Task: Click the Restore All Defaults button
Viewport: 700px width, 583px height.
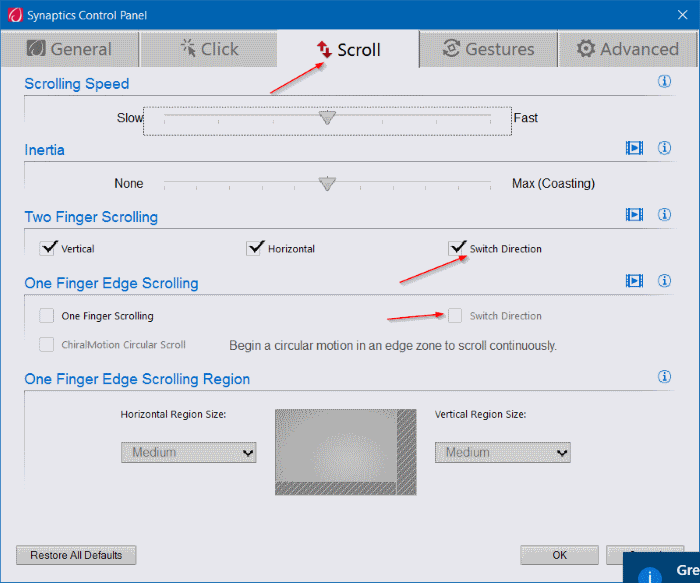Action: click(76, 555)
